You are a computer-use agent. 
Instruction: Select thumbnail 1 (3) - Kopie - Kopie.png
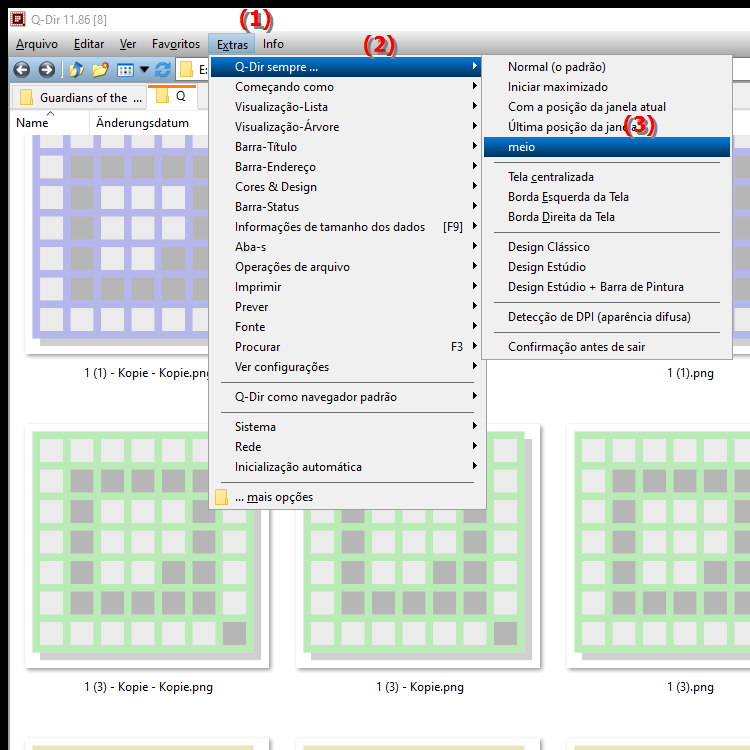[x=147, y=546]
